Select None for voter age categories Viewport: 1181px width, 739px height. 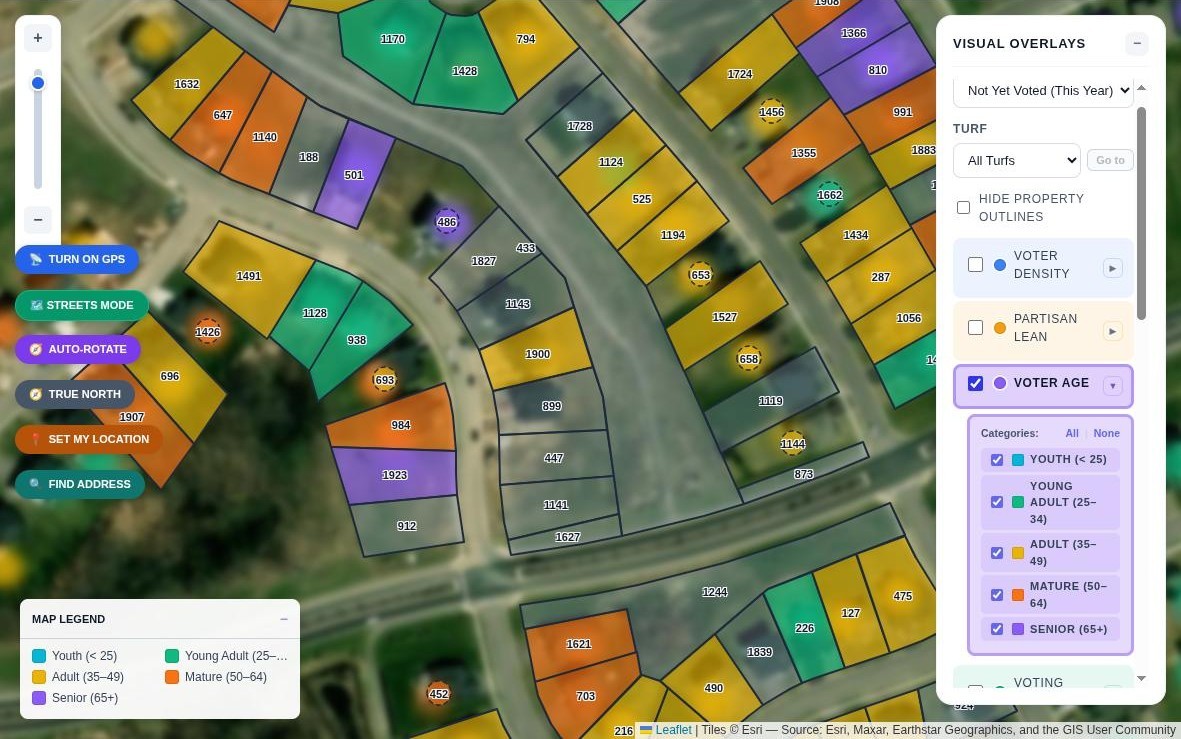pyautogui.click(x=1106, y=433)
